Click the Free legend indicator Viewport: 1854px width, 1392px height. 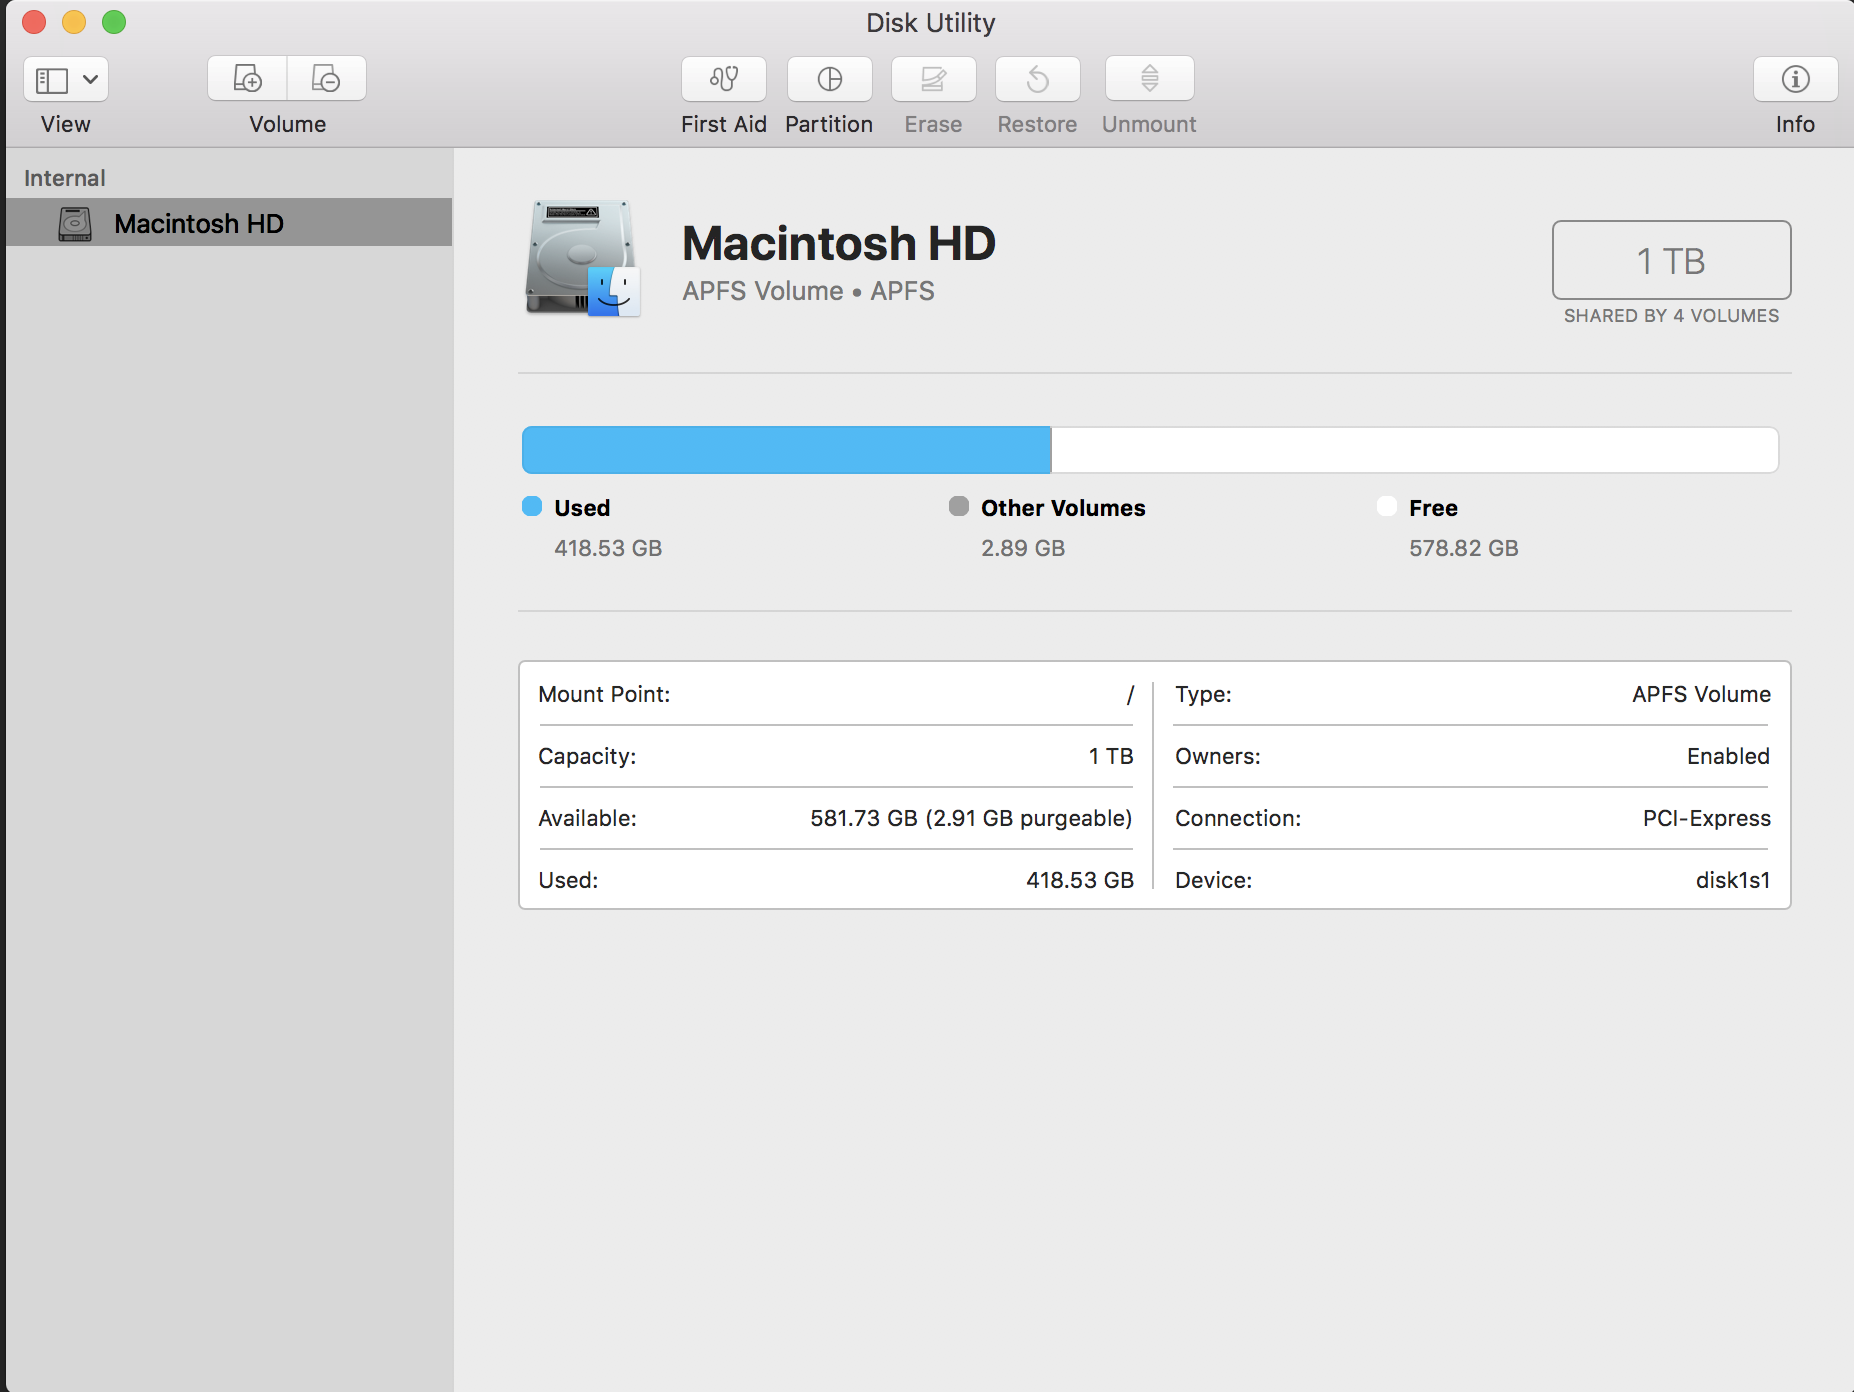click(x=1387, y=506)
